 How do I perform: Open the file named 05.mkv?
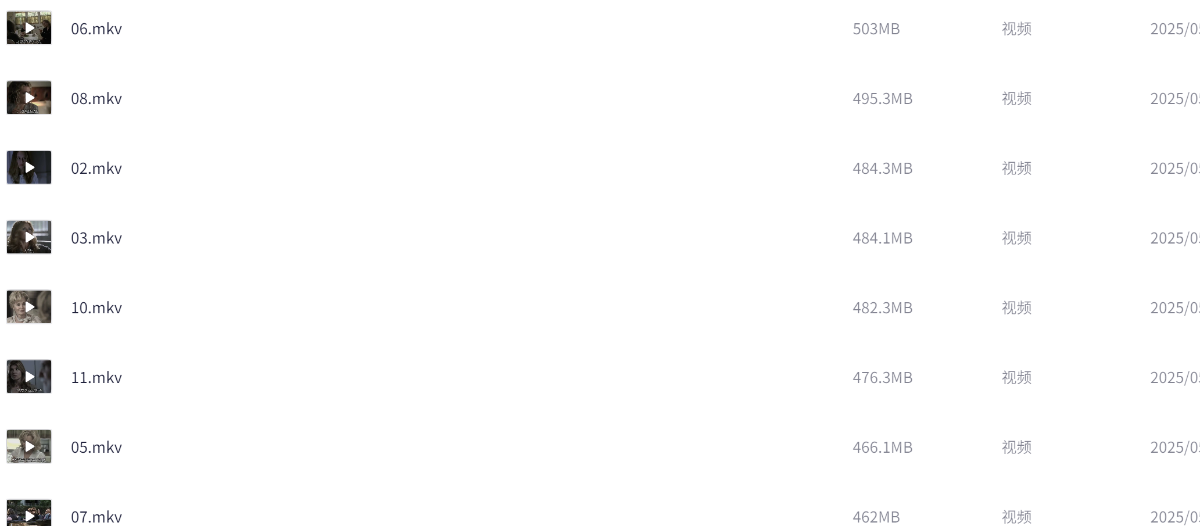click(96, 448)
